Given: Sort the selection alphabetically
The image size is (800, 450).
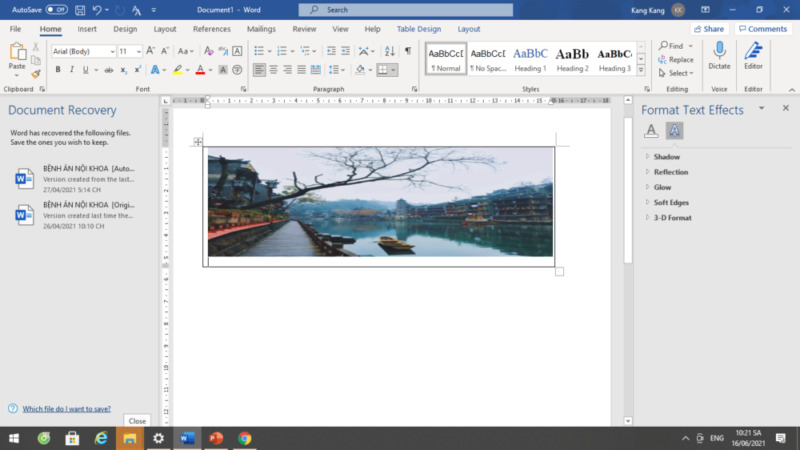Looking at the screenshot, I should click(390, 51).
